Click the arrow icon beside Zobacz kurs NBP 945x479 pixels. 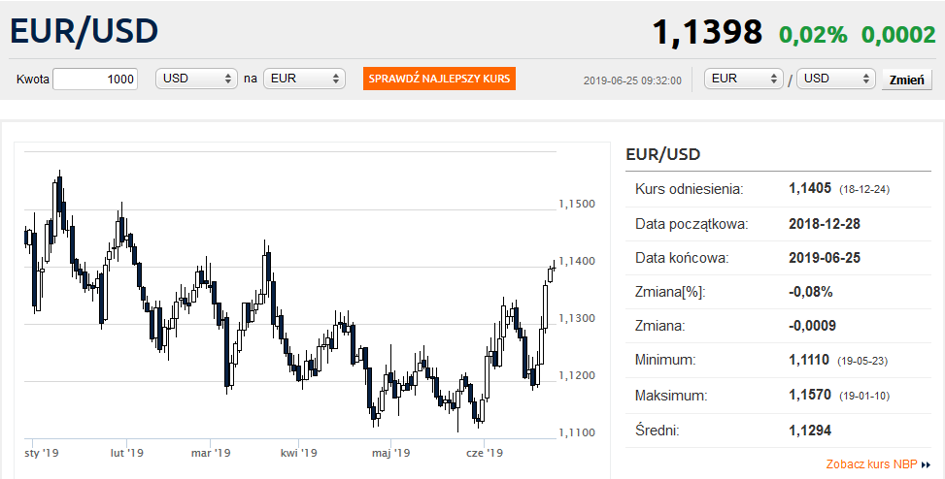coord(926,465)
